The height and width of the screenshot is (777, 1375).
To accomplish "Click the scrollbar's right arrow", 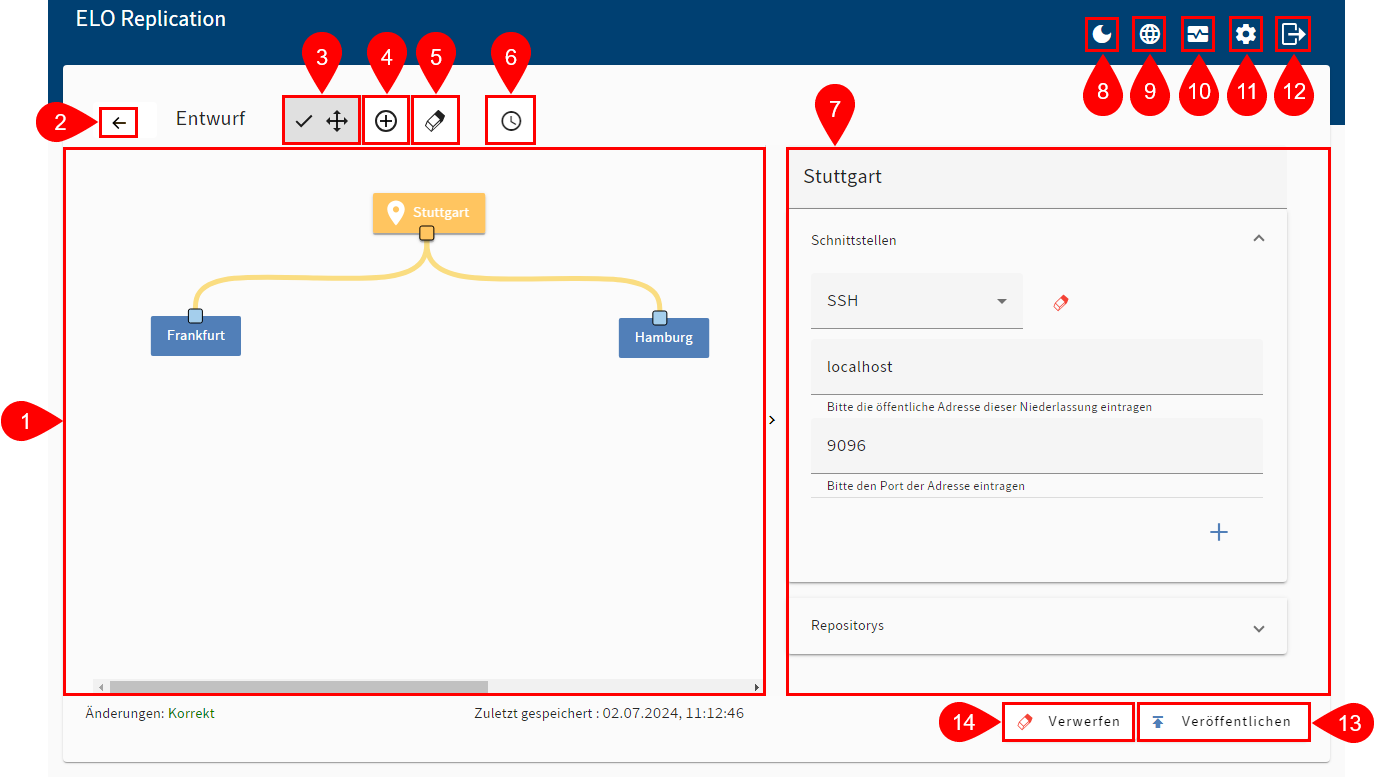I will click(x=756, y=687).
